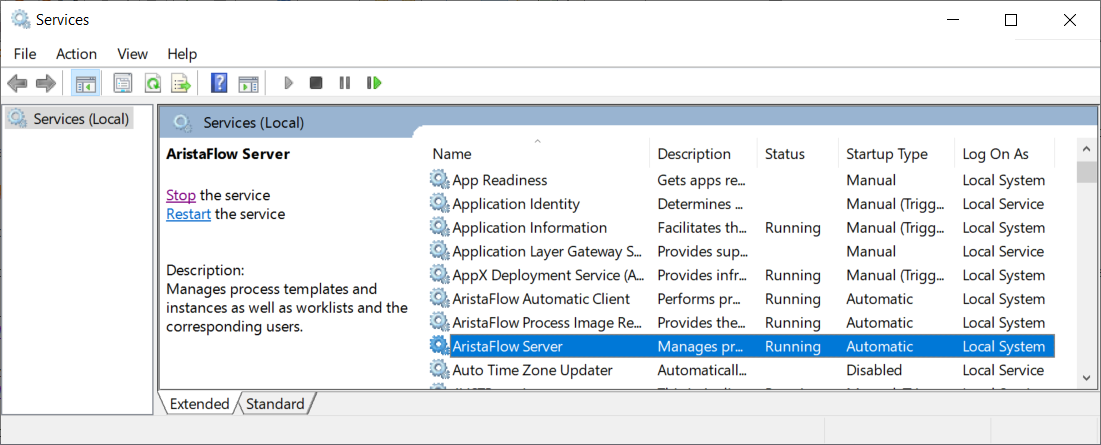
Task: Click the Services title bar gear icon
Action: pos(21,20)
